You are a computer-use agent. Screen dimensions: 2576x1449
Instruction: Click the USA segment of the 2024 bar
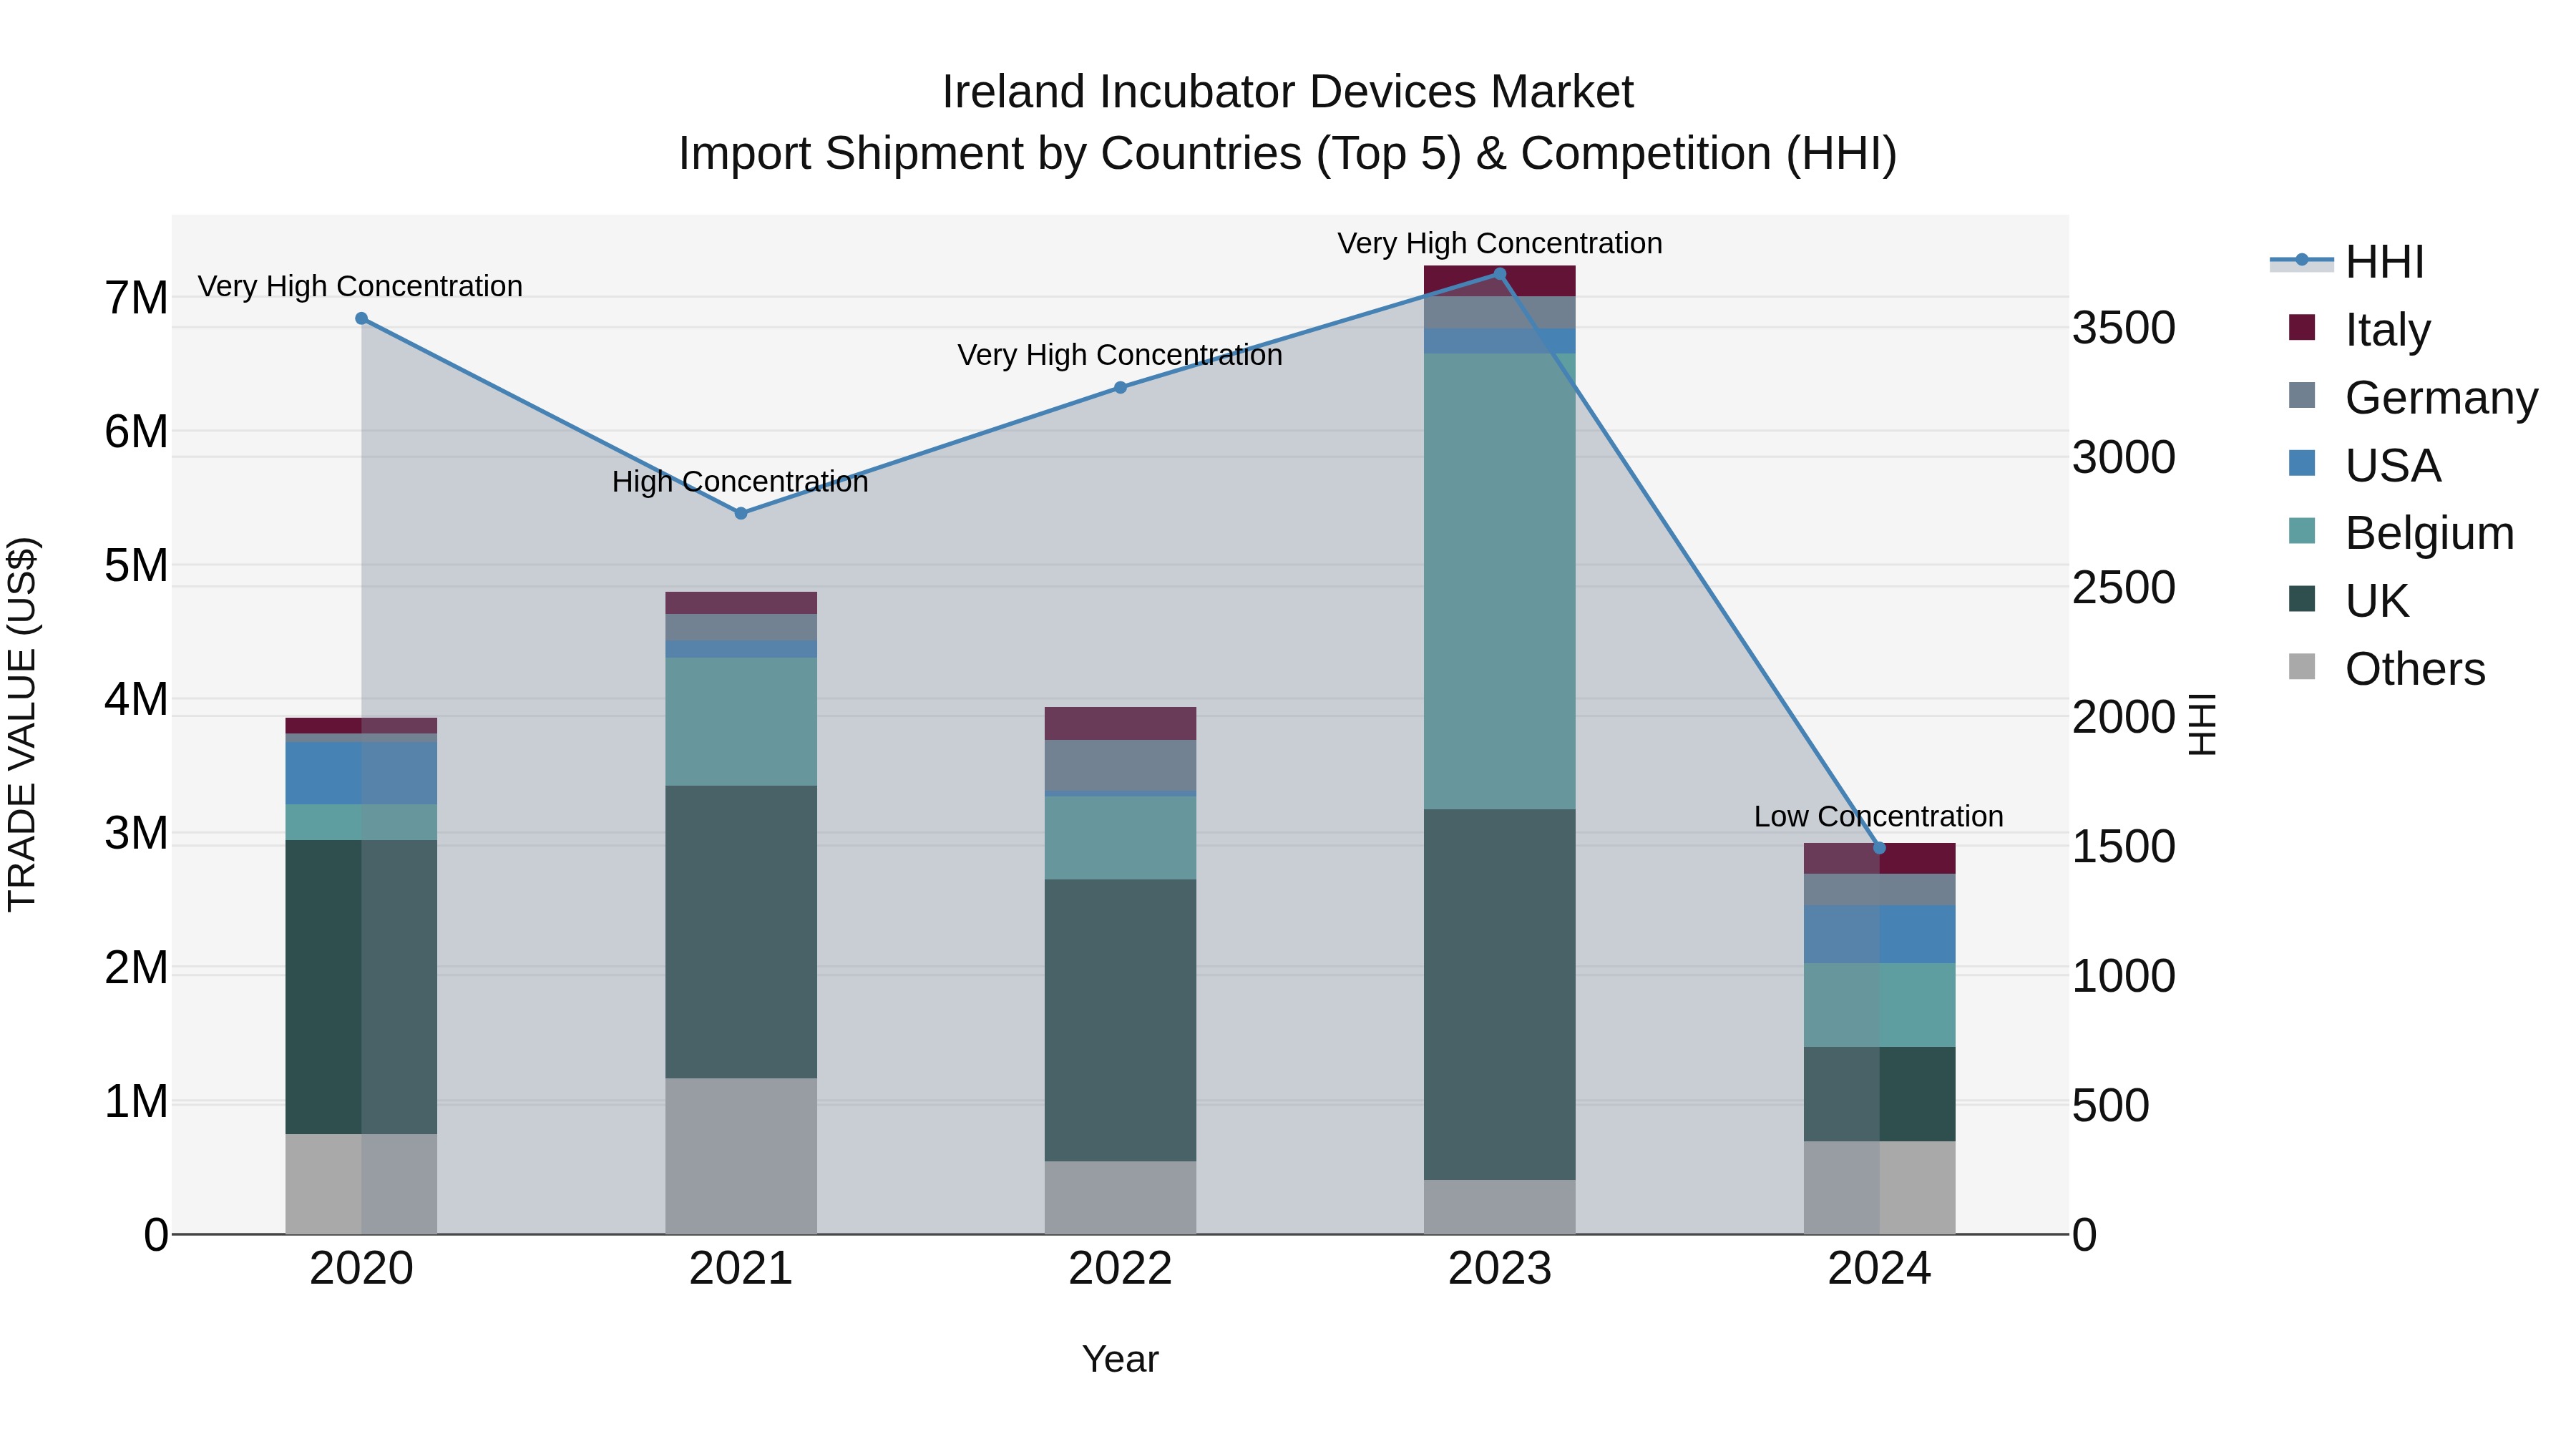1879,934
